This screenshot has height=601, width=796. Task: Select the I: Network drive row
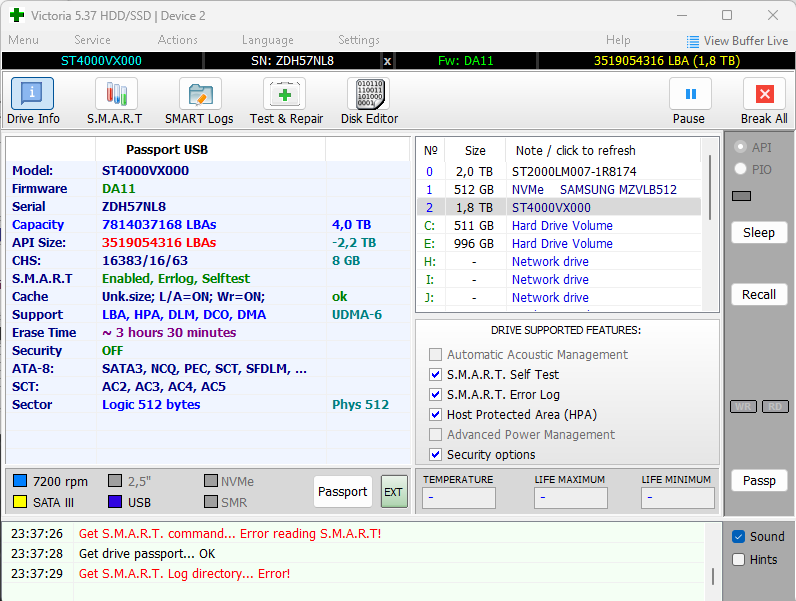(x=559, y=280)
